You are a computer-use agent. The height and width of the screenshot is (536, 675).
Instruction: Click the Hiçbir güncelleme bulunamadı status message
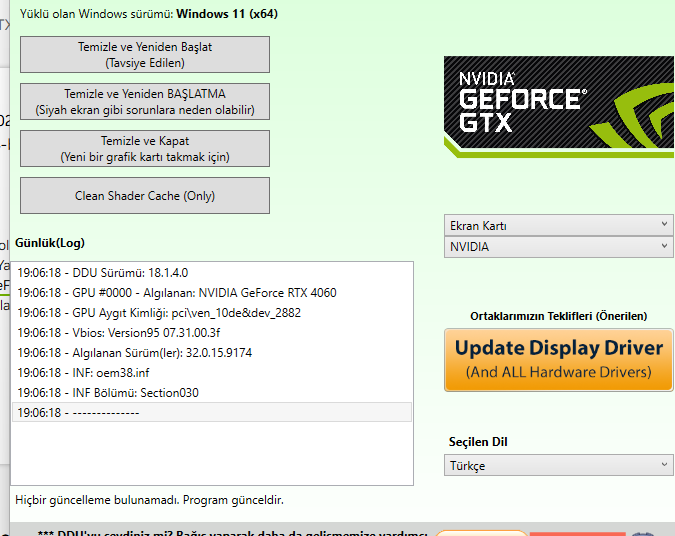(x=149, y=500)
